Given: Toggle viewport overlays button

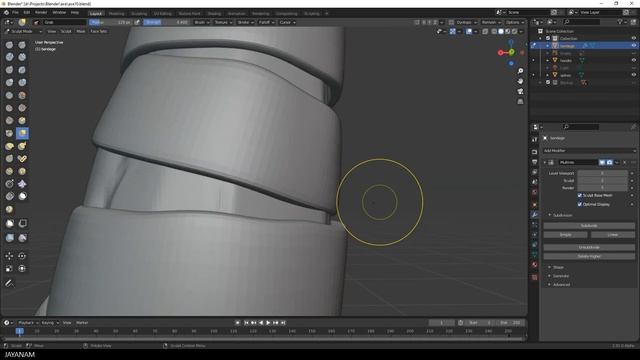Looking at the screenshot, I should pos(469,31).
